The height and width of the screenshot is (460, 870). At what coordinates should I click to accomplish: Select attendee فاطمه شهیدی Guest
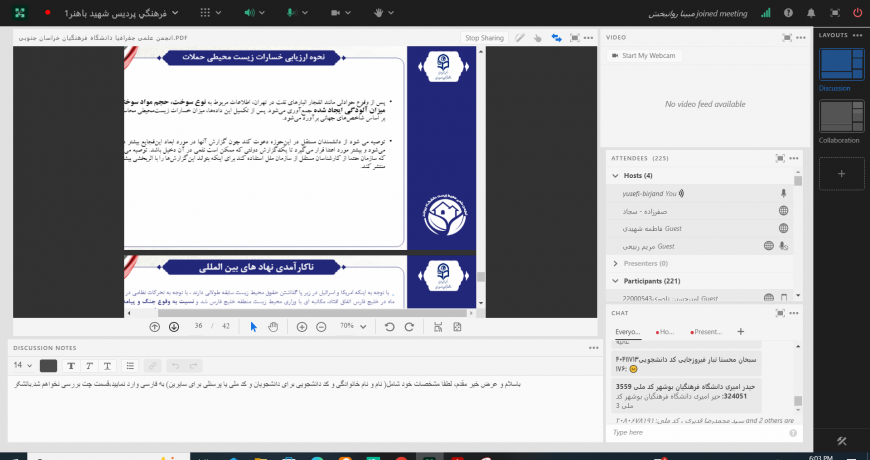(x=700, y=229)
